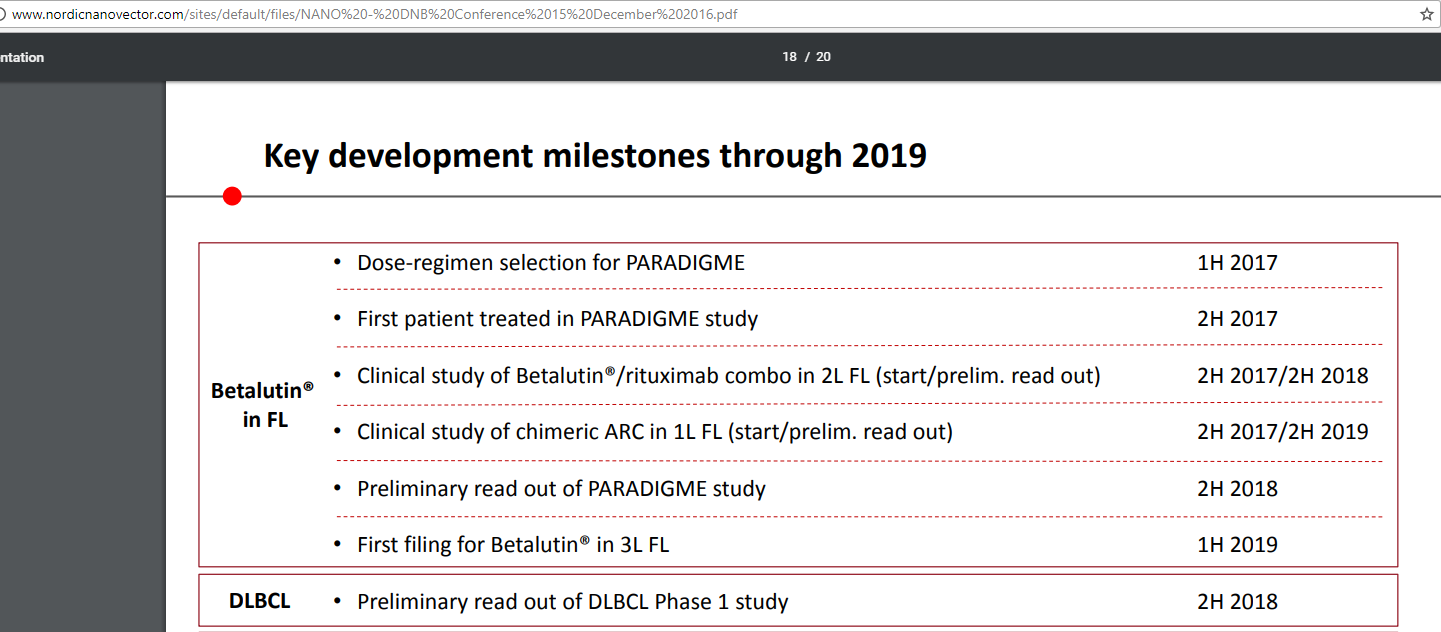Click 'Preliminary read out of PARADIGME study'

[x=561, y=489]
